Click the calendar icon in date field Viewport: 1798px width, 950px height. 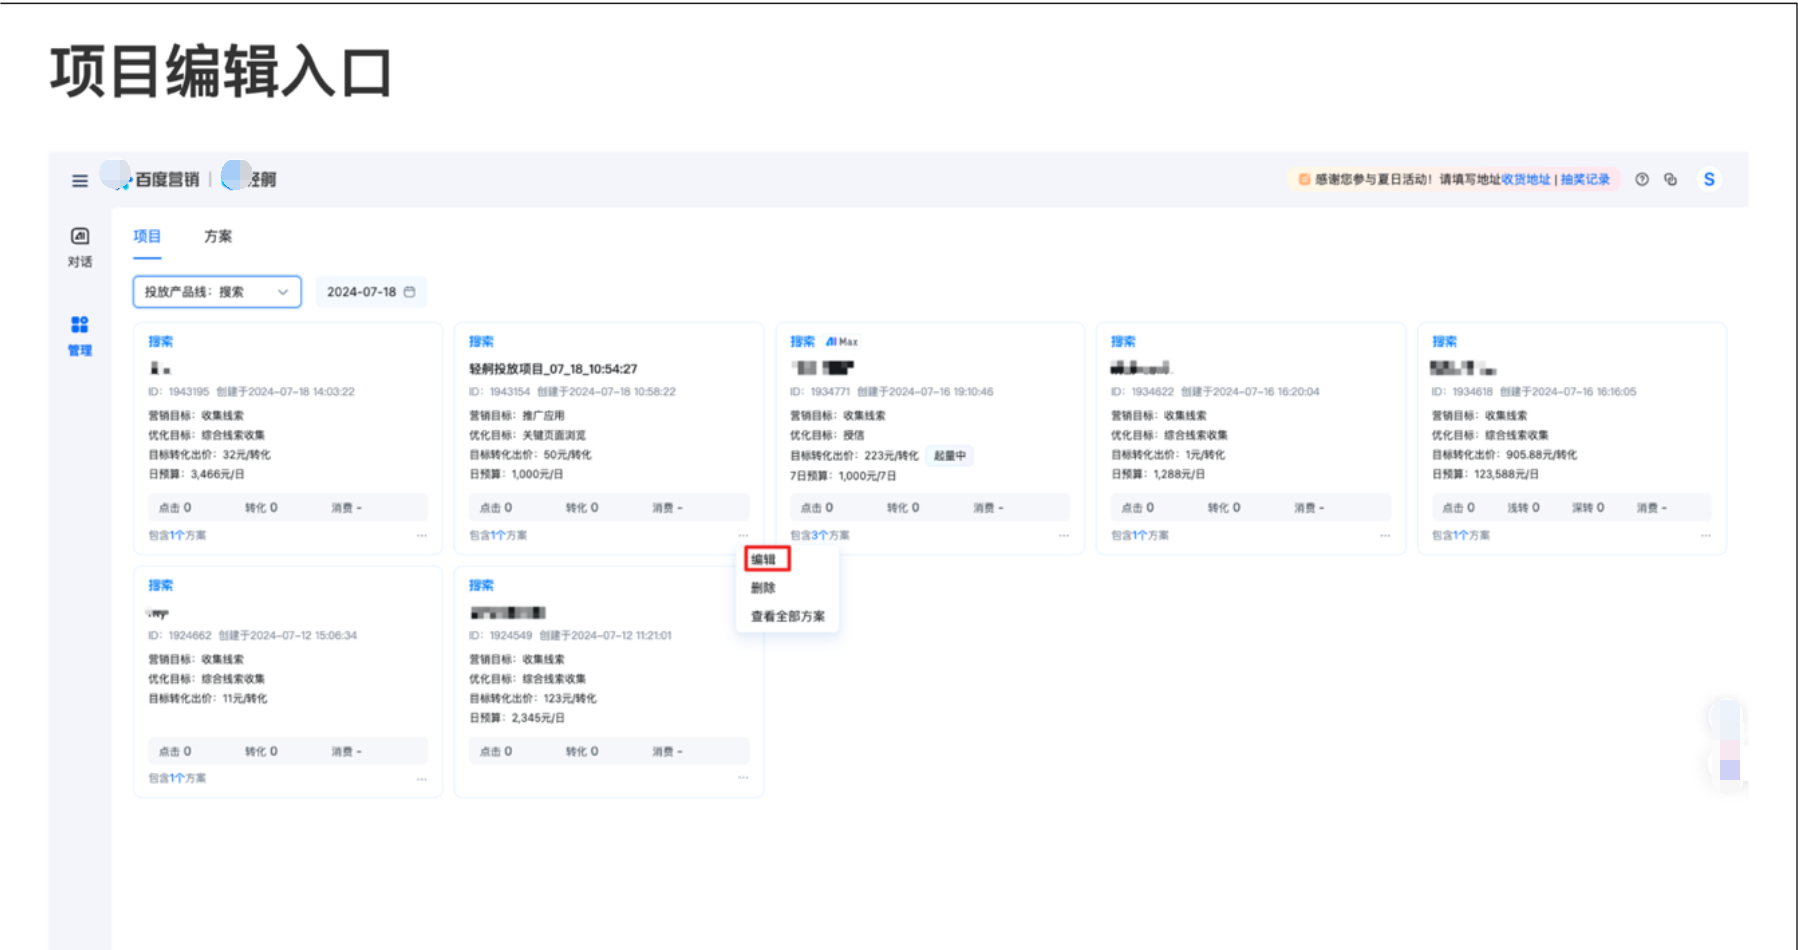tap(409, 292)
